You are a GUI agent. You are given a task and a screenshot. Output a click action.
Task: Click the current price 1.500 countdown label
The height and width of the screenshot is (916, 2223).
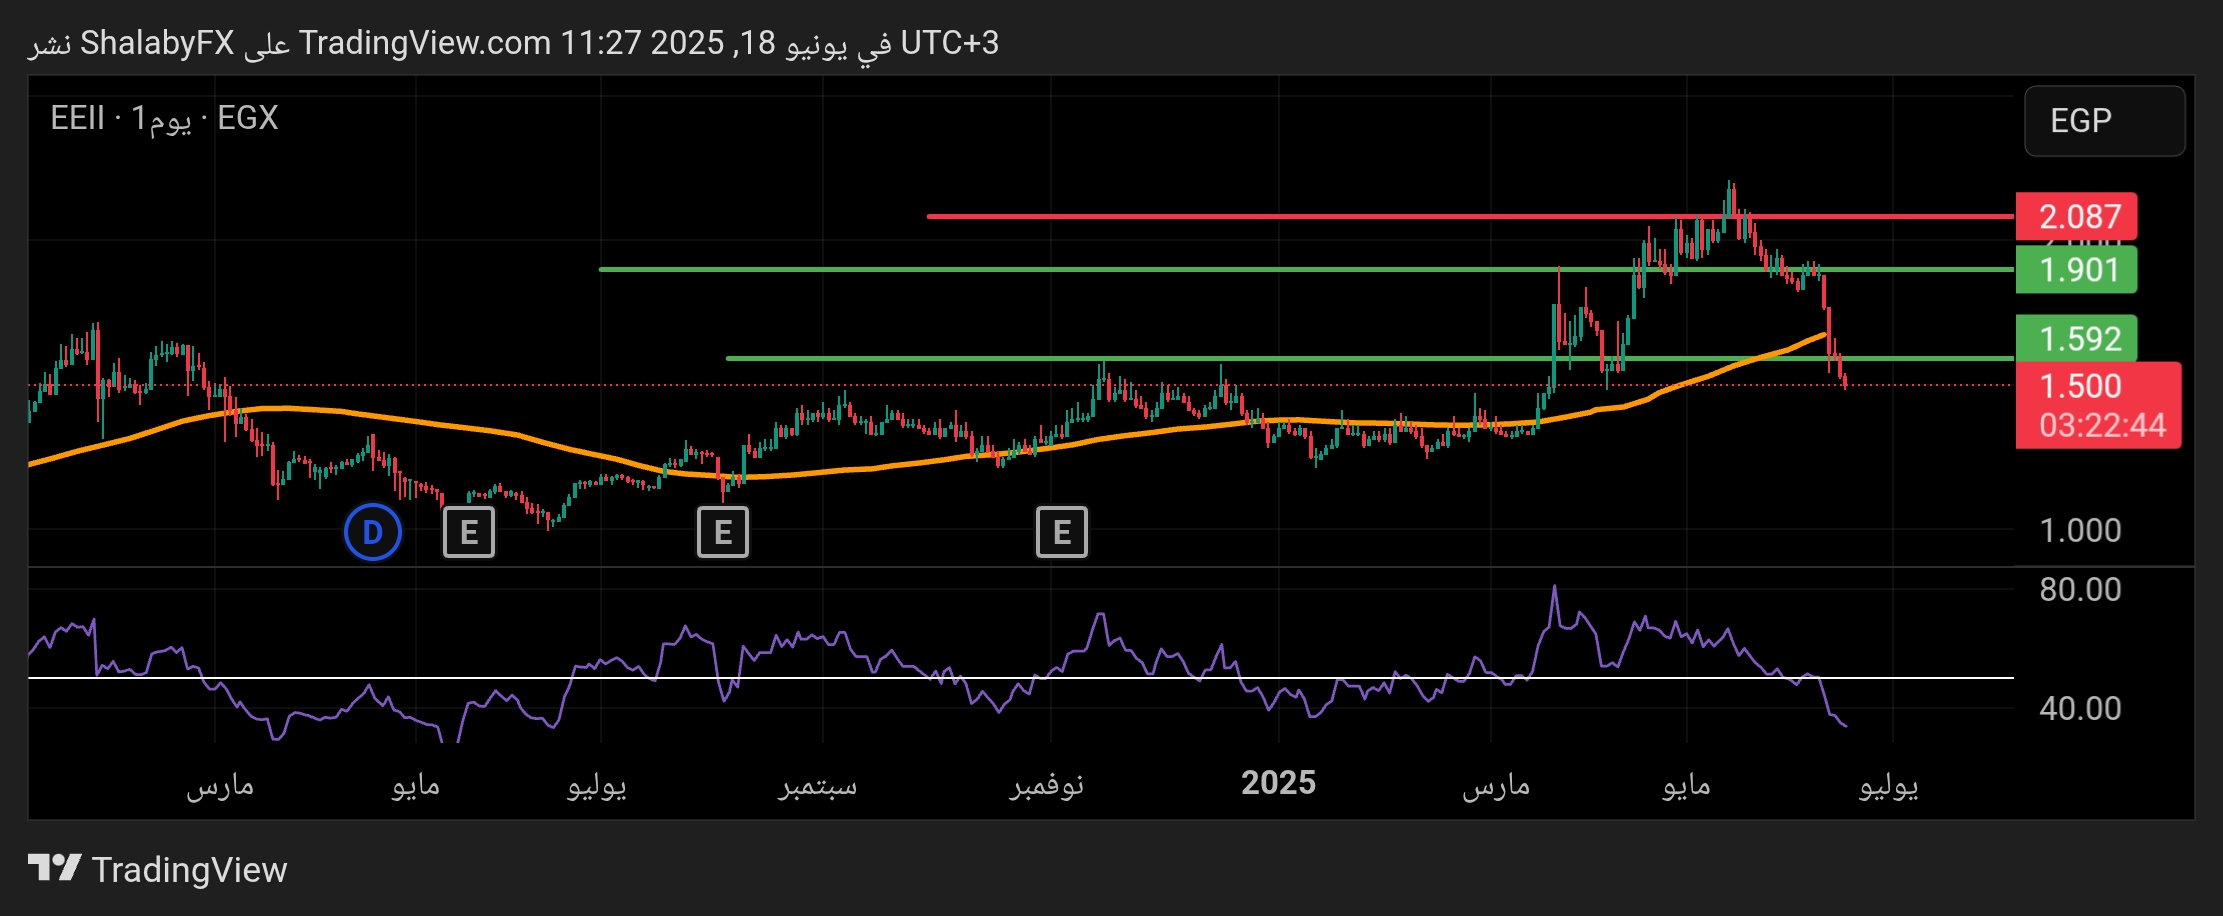click(x=2098, y=405)
